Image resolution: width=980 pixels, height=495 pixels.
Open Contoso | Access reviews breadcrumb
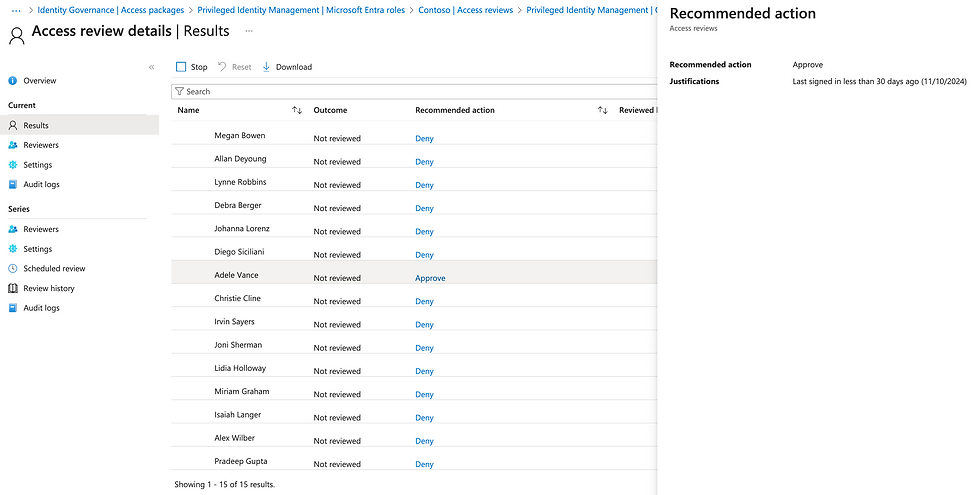click(466, 10)
